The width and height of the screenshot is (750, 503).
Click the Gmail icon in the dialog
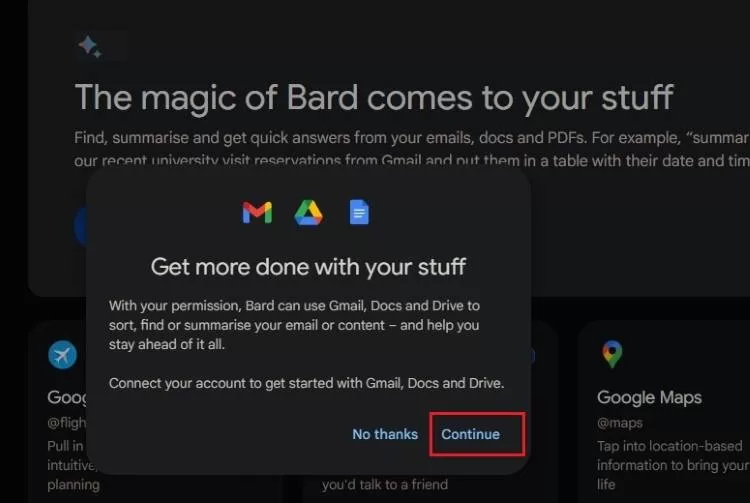pyautogui.click(x=257, y=213)
